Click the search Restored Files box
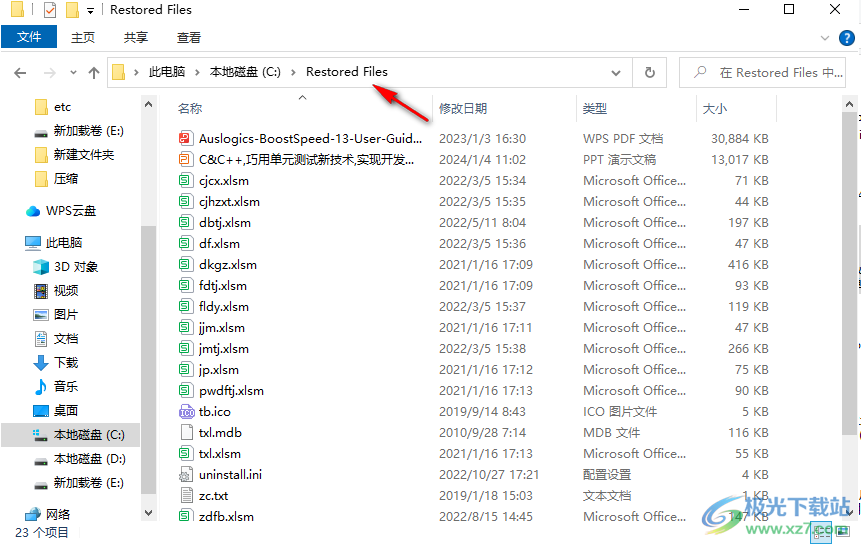 tap(770, 72)
